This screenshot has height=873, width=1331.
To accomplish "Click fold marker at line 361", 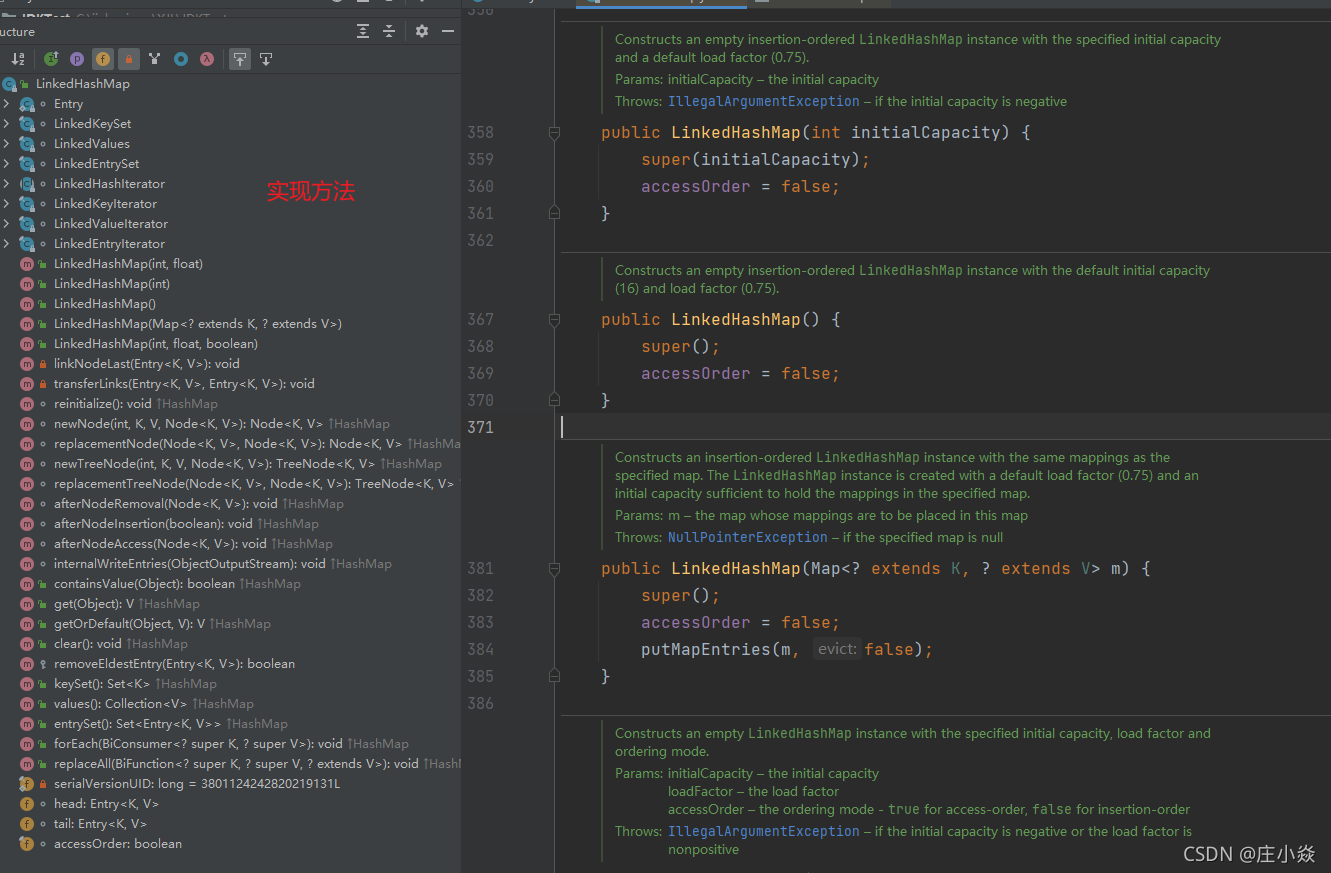I will [553, 213].
